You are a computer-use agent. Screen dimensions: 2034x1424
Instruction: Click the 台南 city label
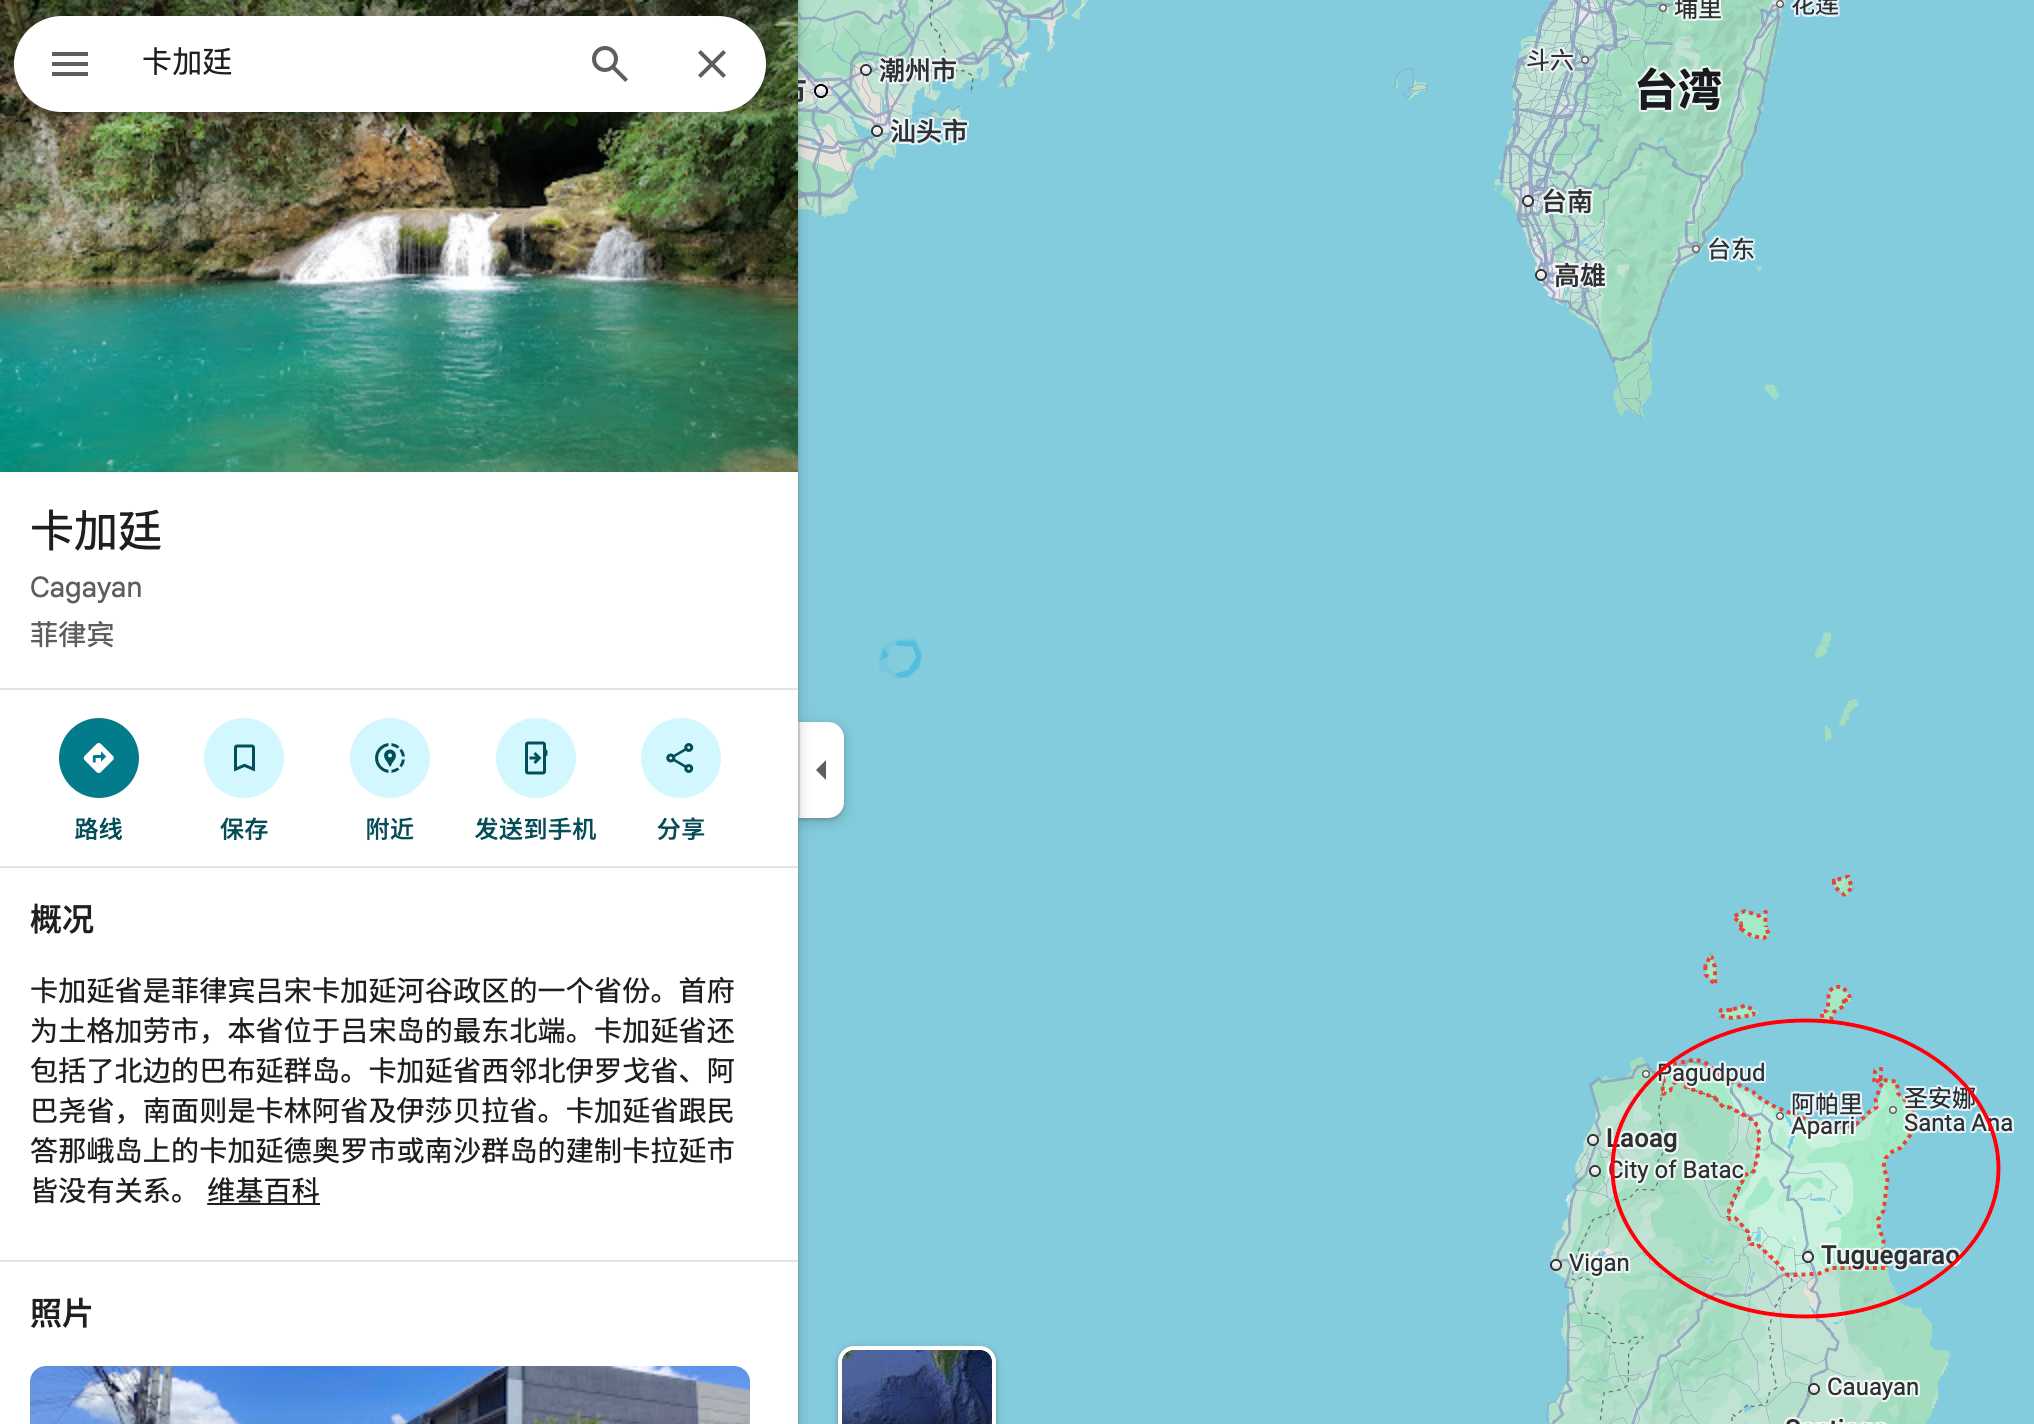coord(1566,201)
